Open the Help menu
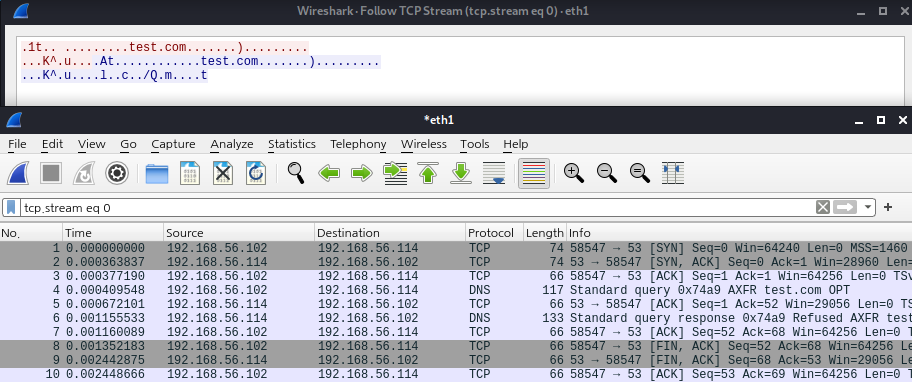912x385 pixels. click(515, 144)
